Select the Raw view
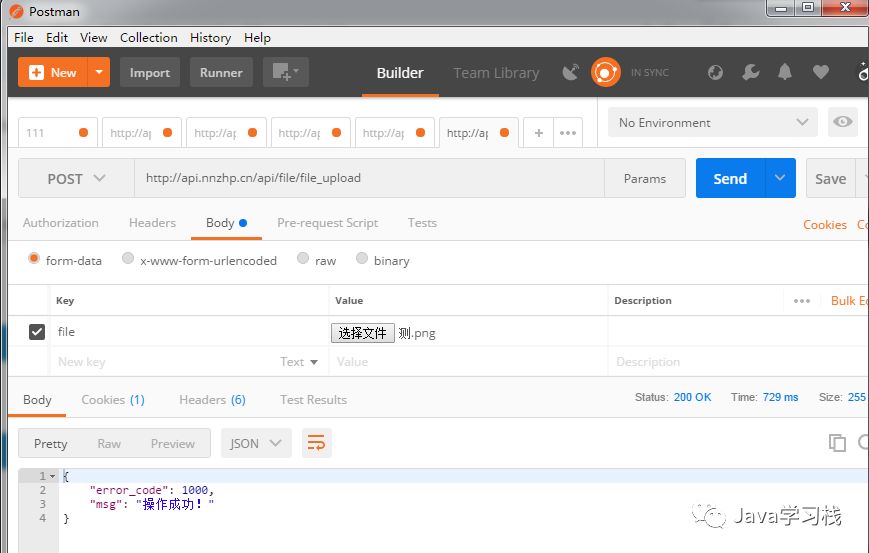Screen dimensions: 869x553 tap(109, 443)
